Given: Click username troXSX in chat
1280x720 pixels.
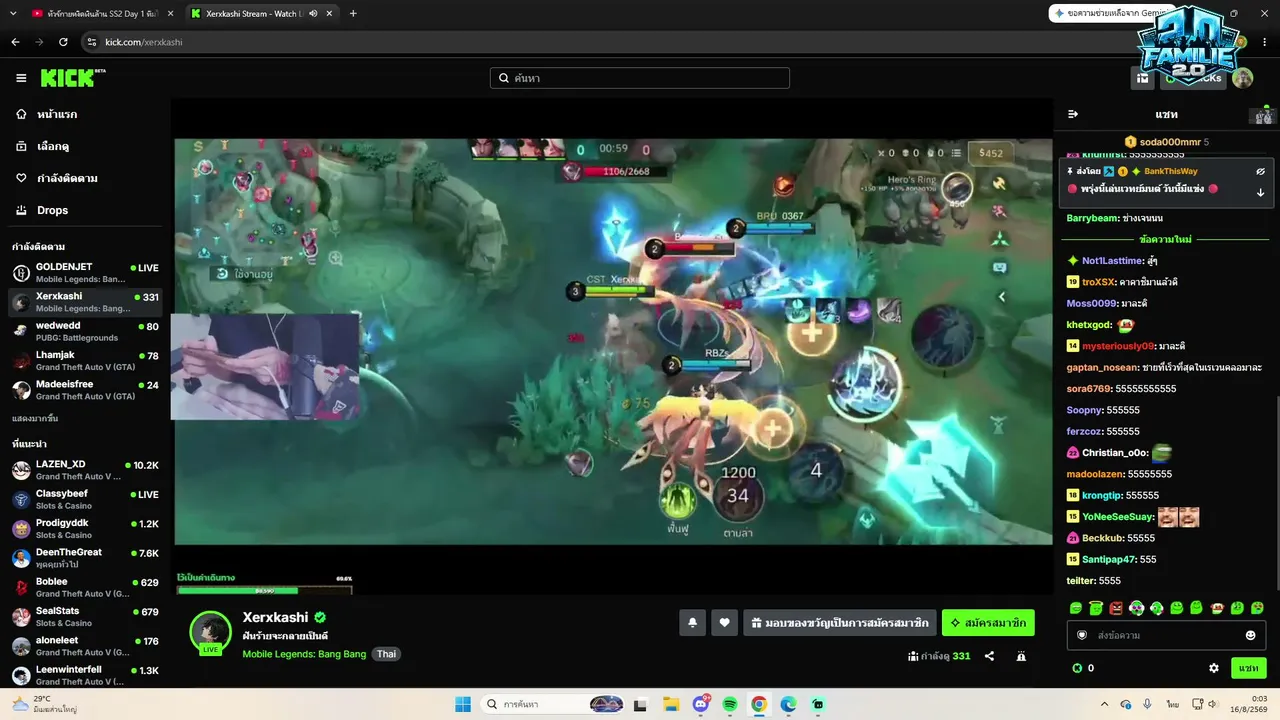Looking at the screenshot, I should click(x=1098, y=282).
